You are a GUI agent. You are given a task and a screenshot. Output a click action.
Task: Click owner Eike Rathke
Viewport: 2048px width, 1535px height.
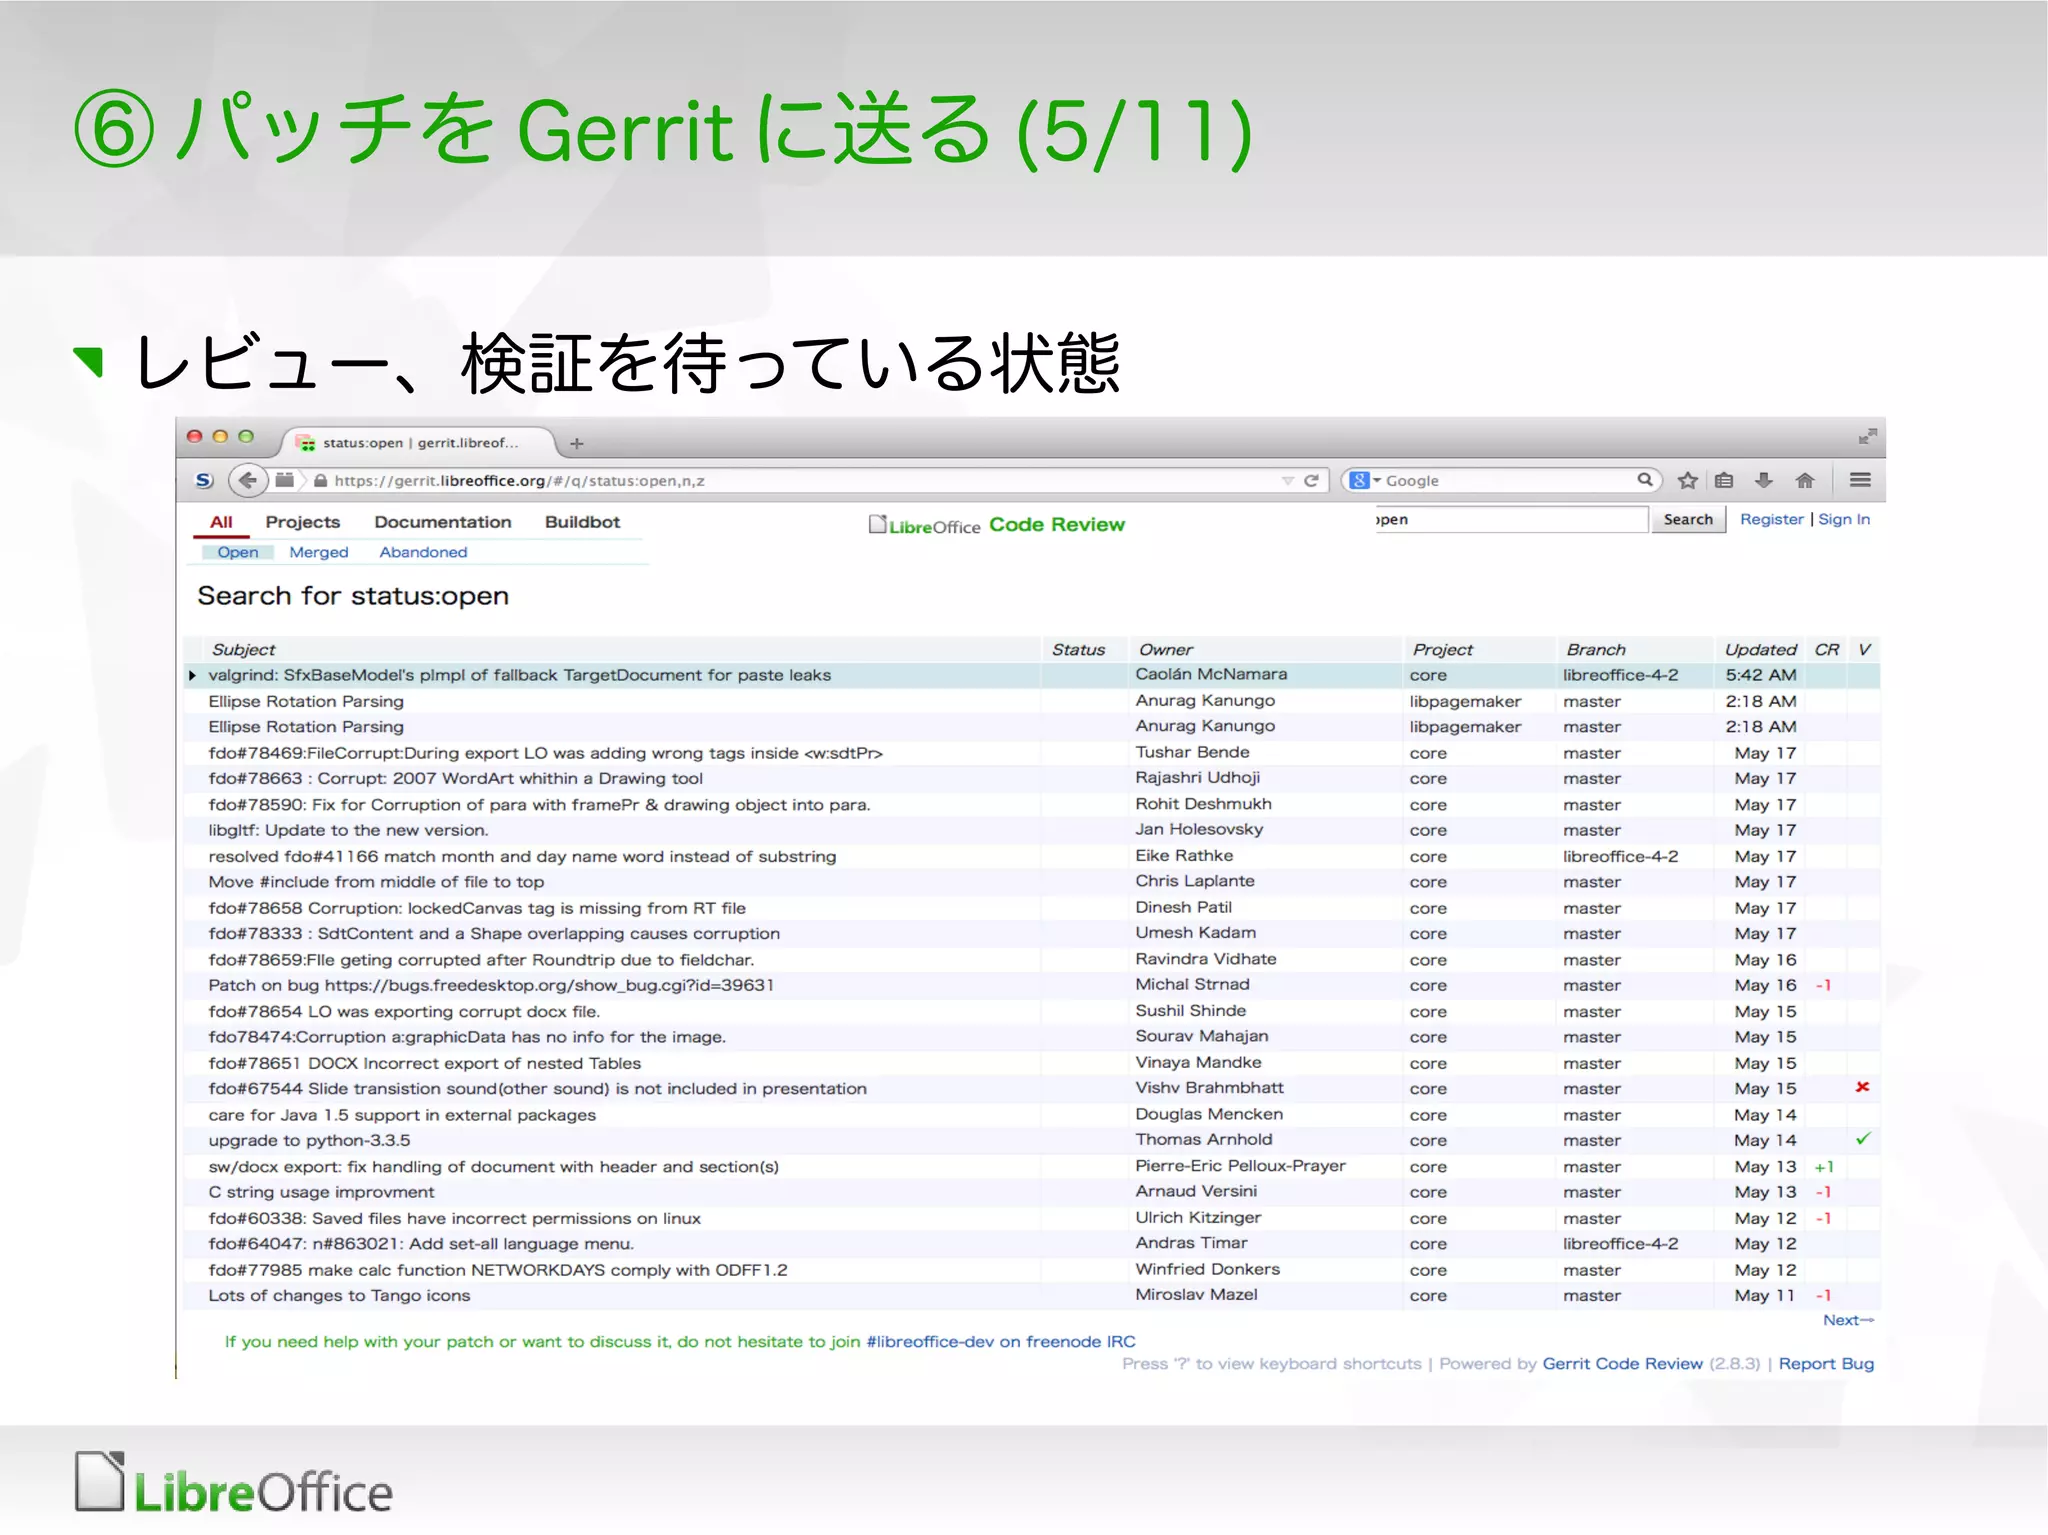tap(1184, 856)
